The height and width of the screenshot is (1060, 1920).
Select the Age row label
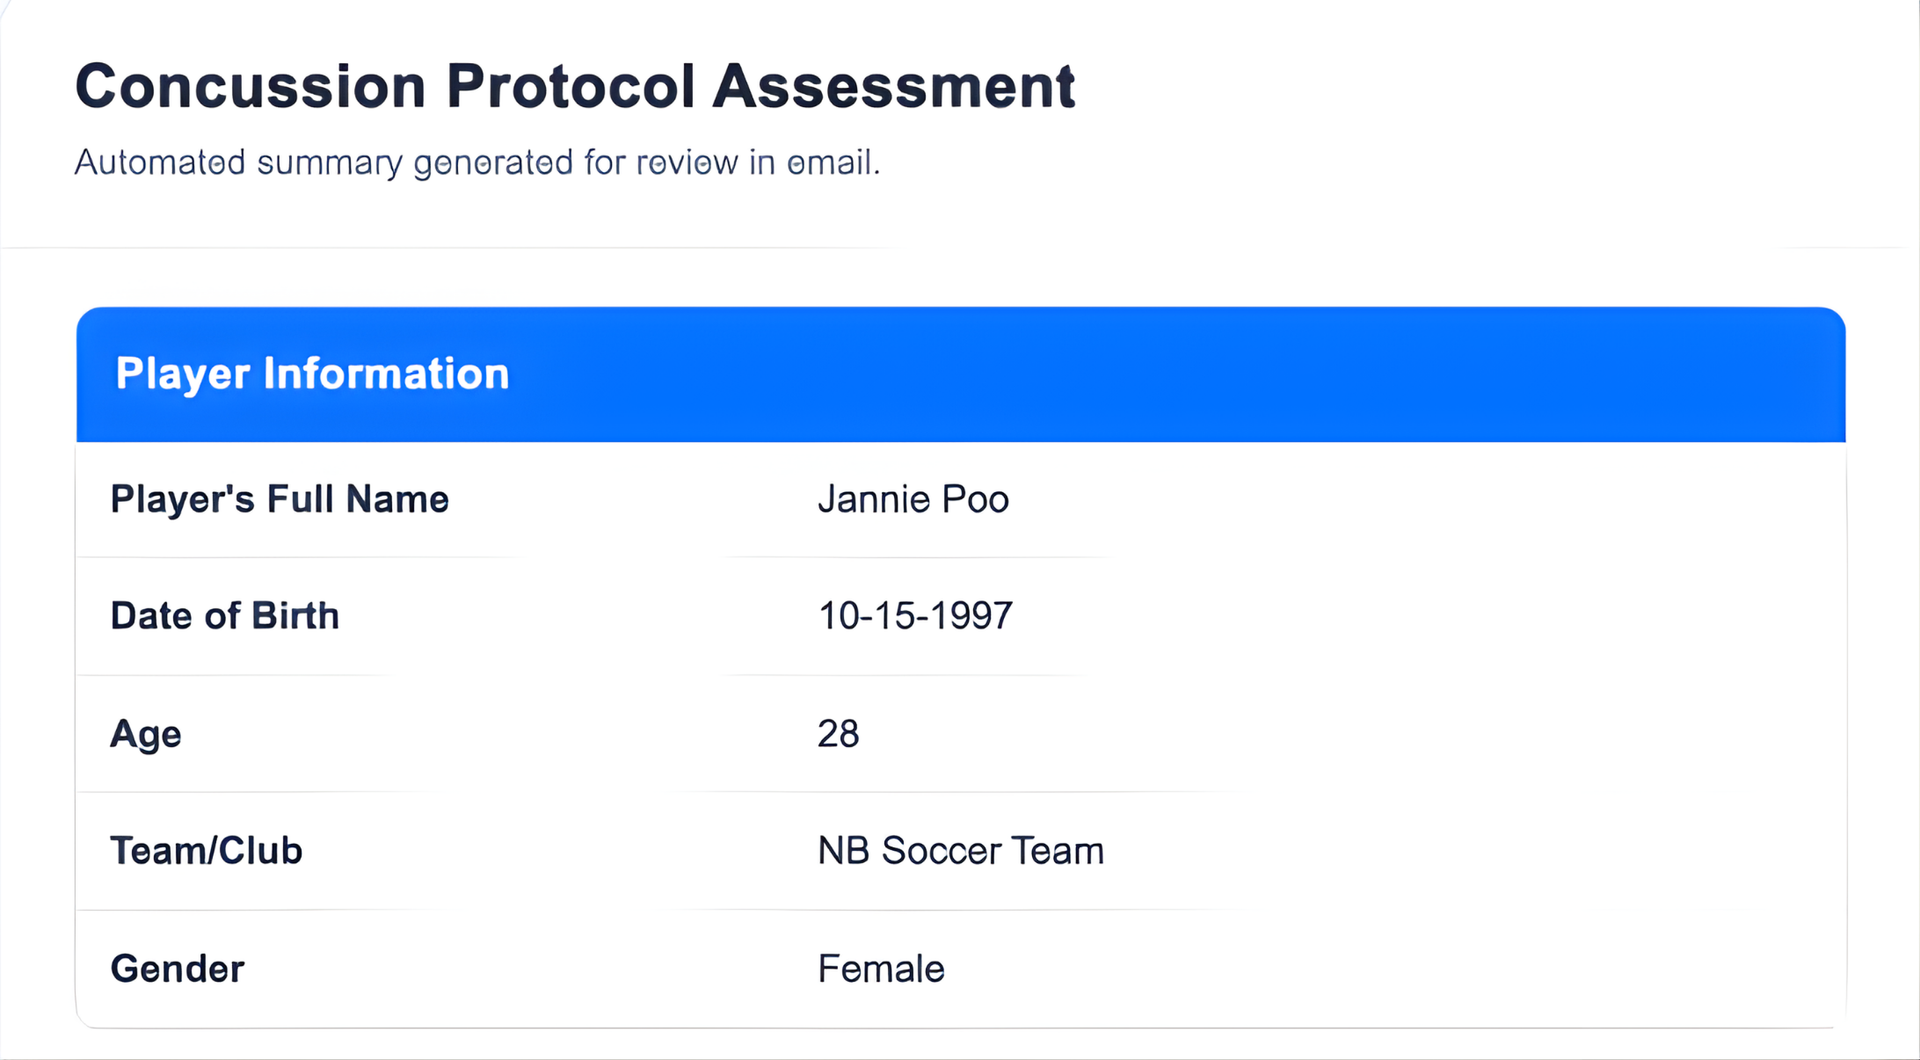[146, 734]
